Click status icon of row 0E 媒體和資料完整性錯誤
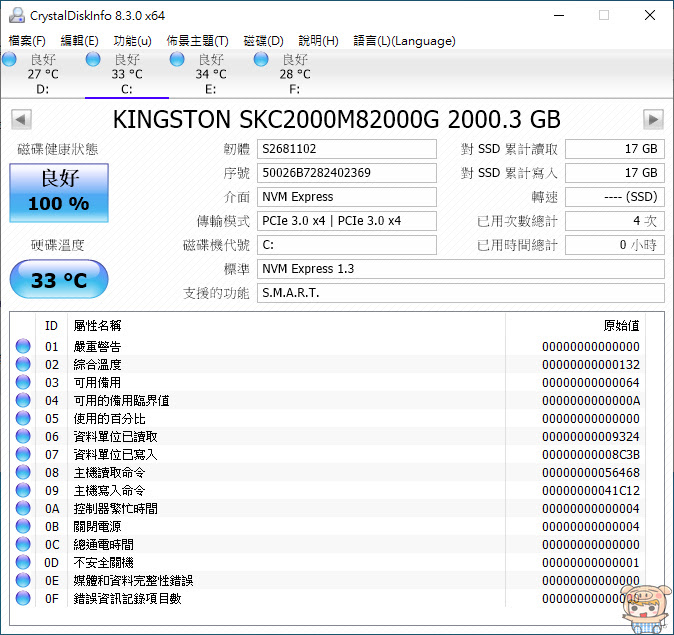The height and width of the screenshot is (635, 674). 23,580
